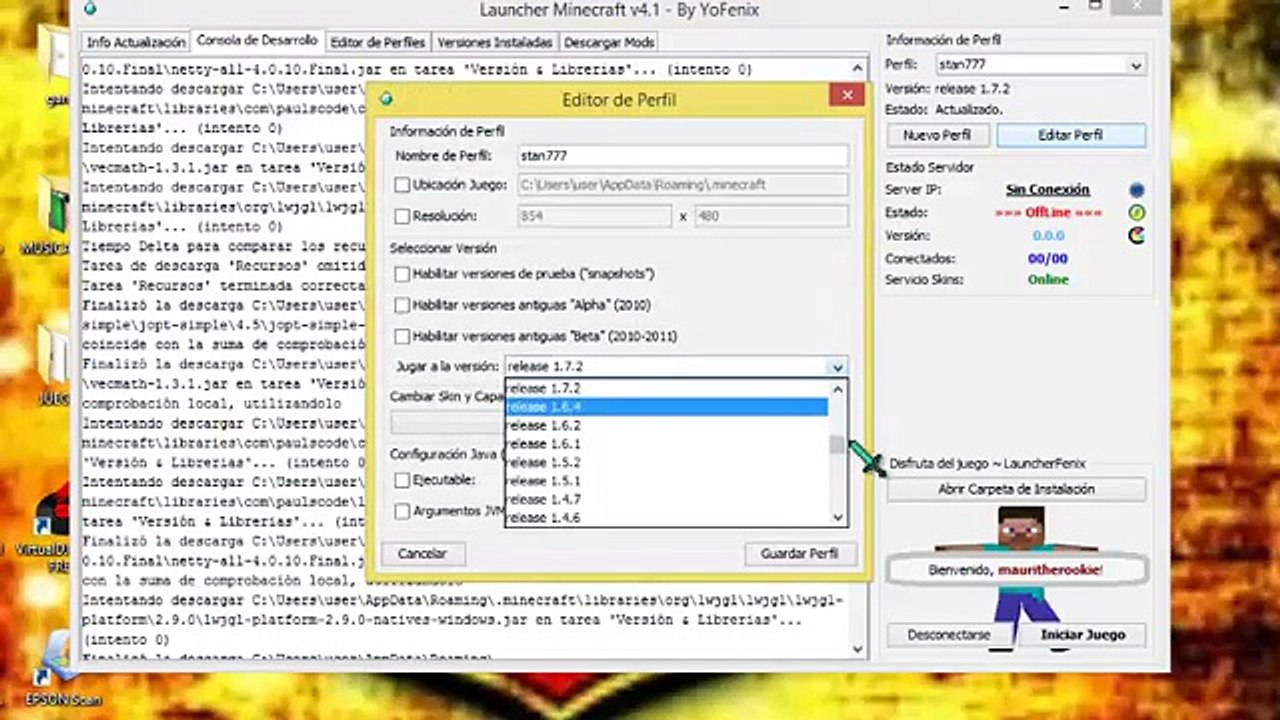
Task: Click the Versión: release 1.7.2 profile text
Action: pyautogui.click(x=947, y=89)
